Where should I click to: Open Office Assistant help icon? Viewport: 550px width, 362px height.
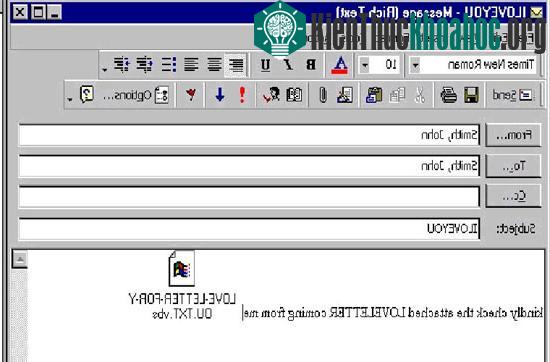tap(87, 94)
